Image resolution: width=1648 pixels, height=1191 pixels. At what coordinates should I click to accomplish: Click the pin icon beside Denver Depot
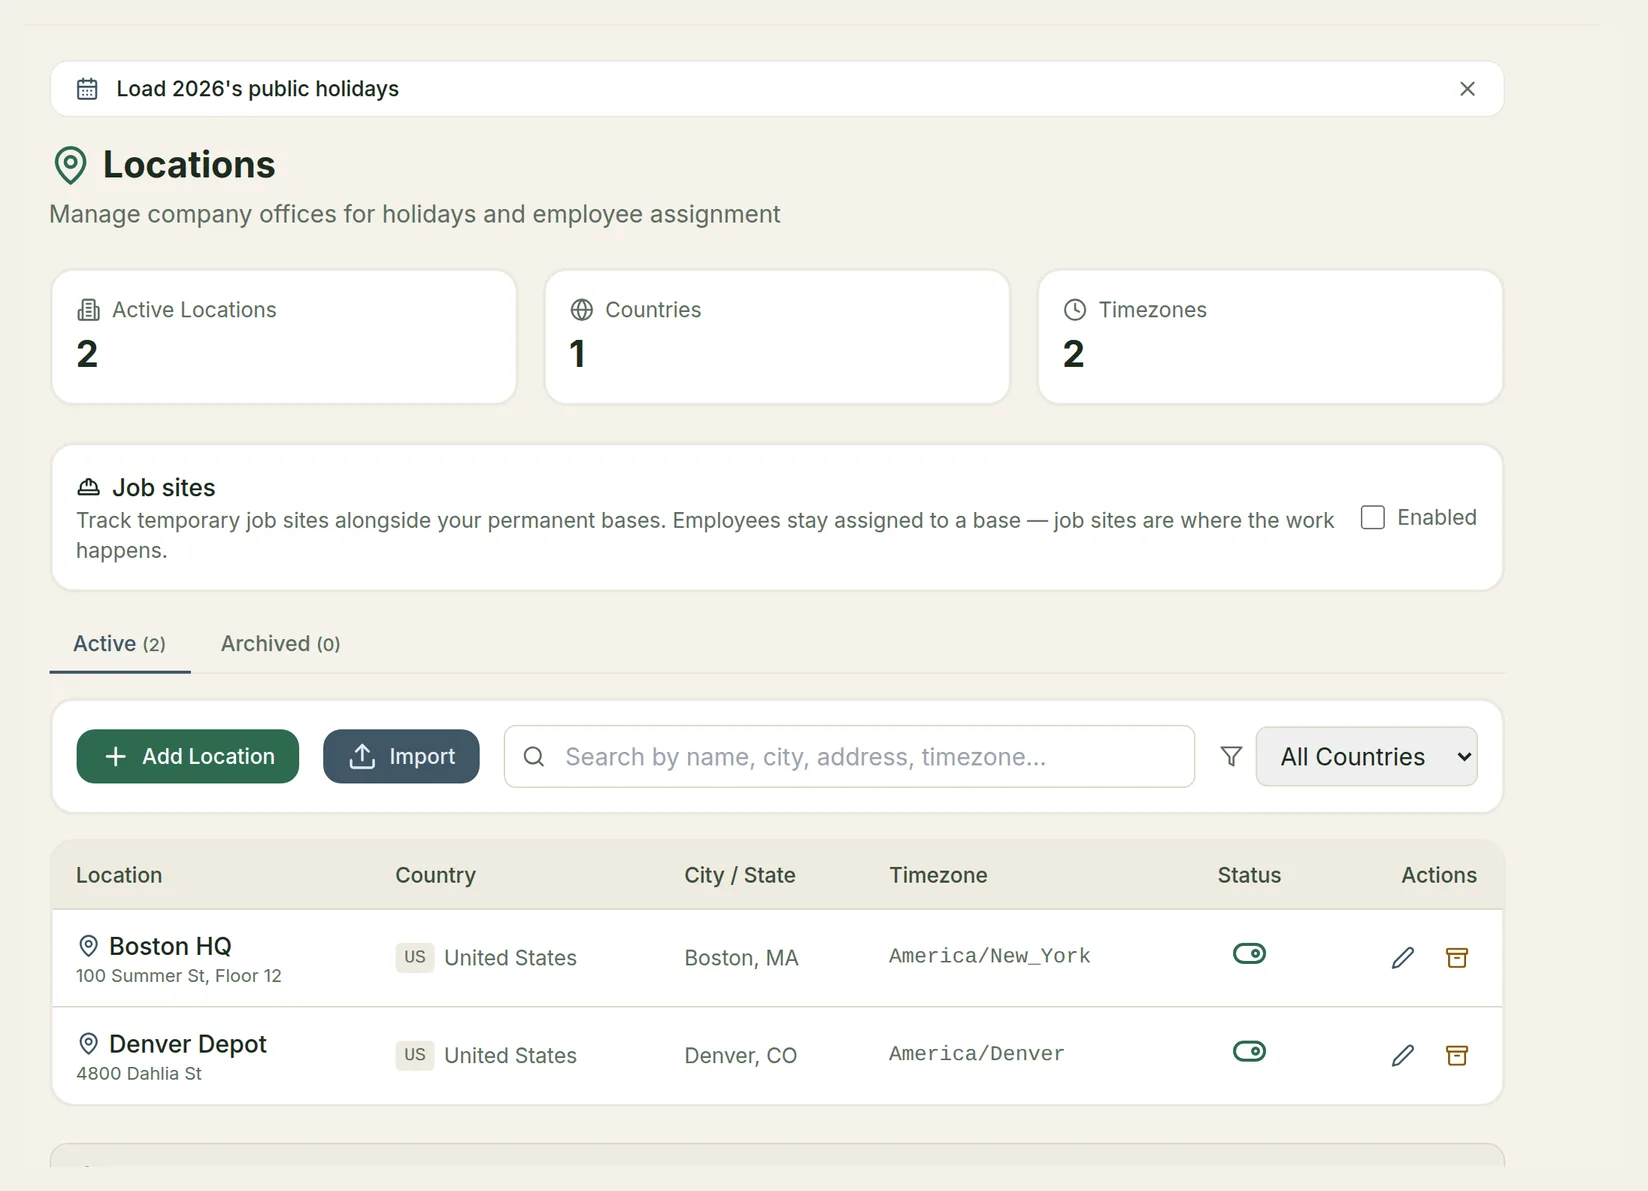tap(88, 1044)
